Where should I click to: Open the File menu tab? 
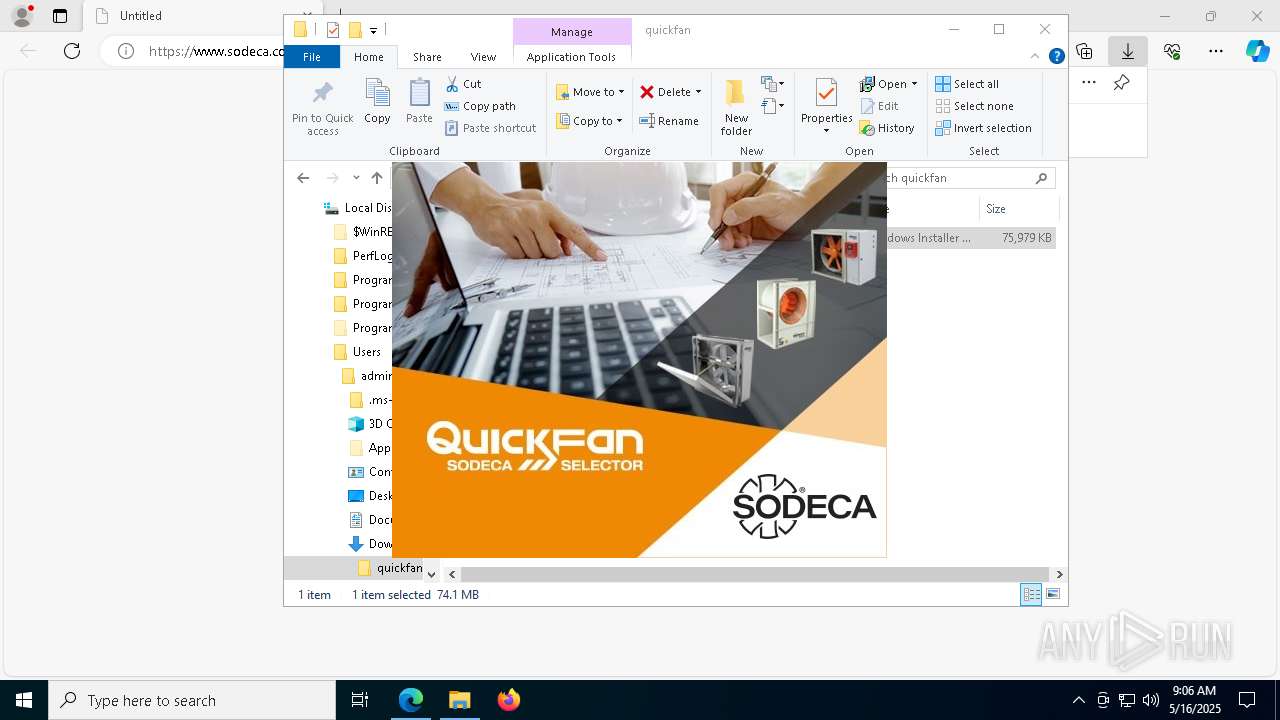pos(312,57)
